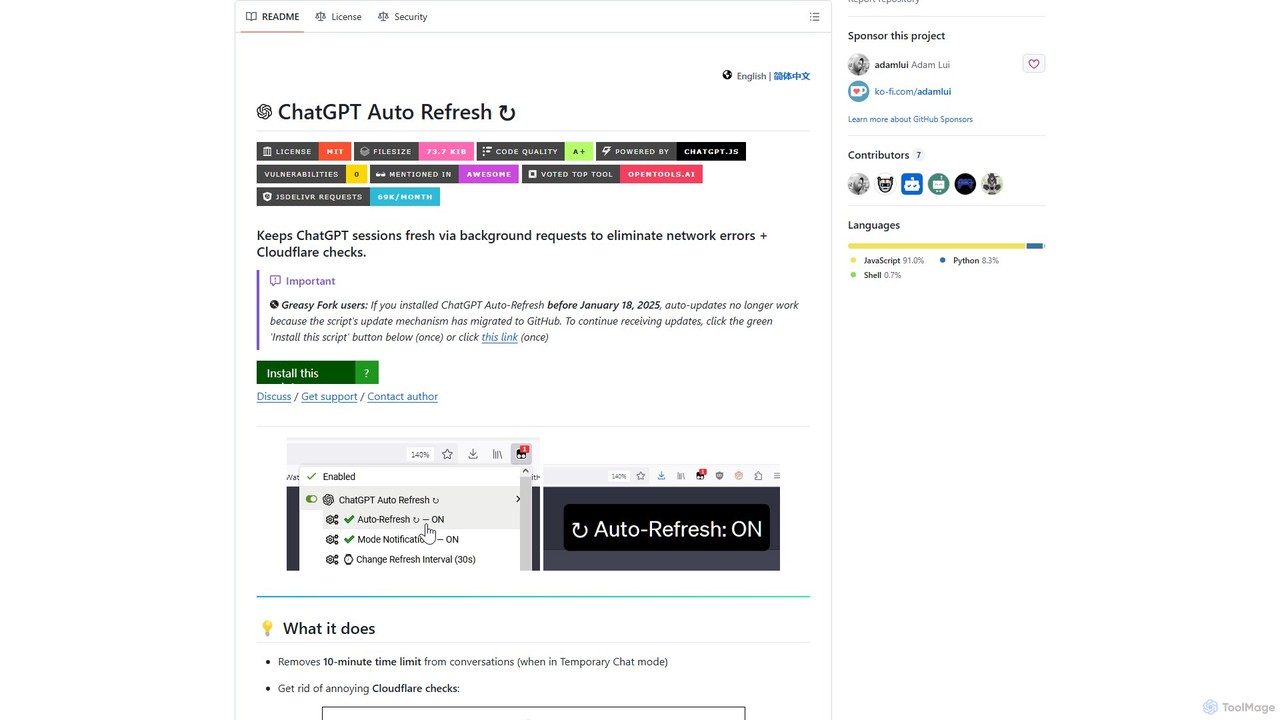The image size is (1280, 720).
Task: Open the Discuss link
Action: point(274,397)
